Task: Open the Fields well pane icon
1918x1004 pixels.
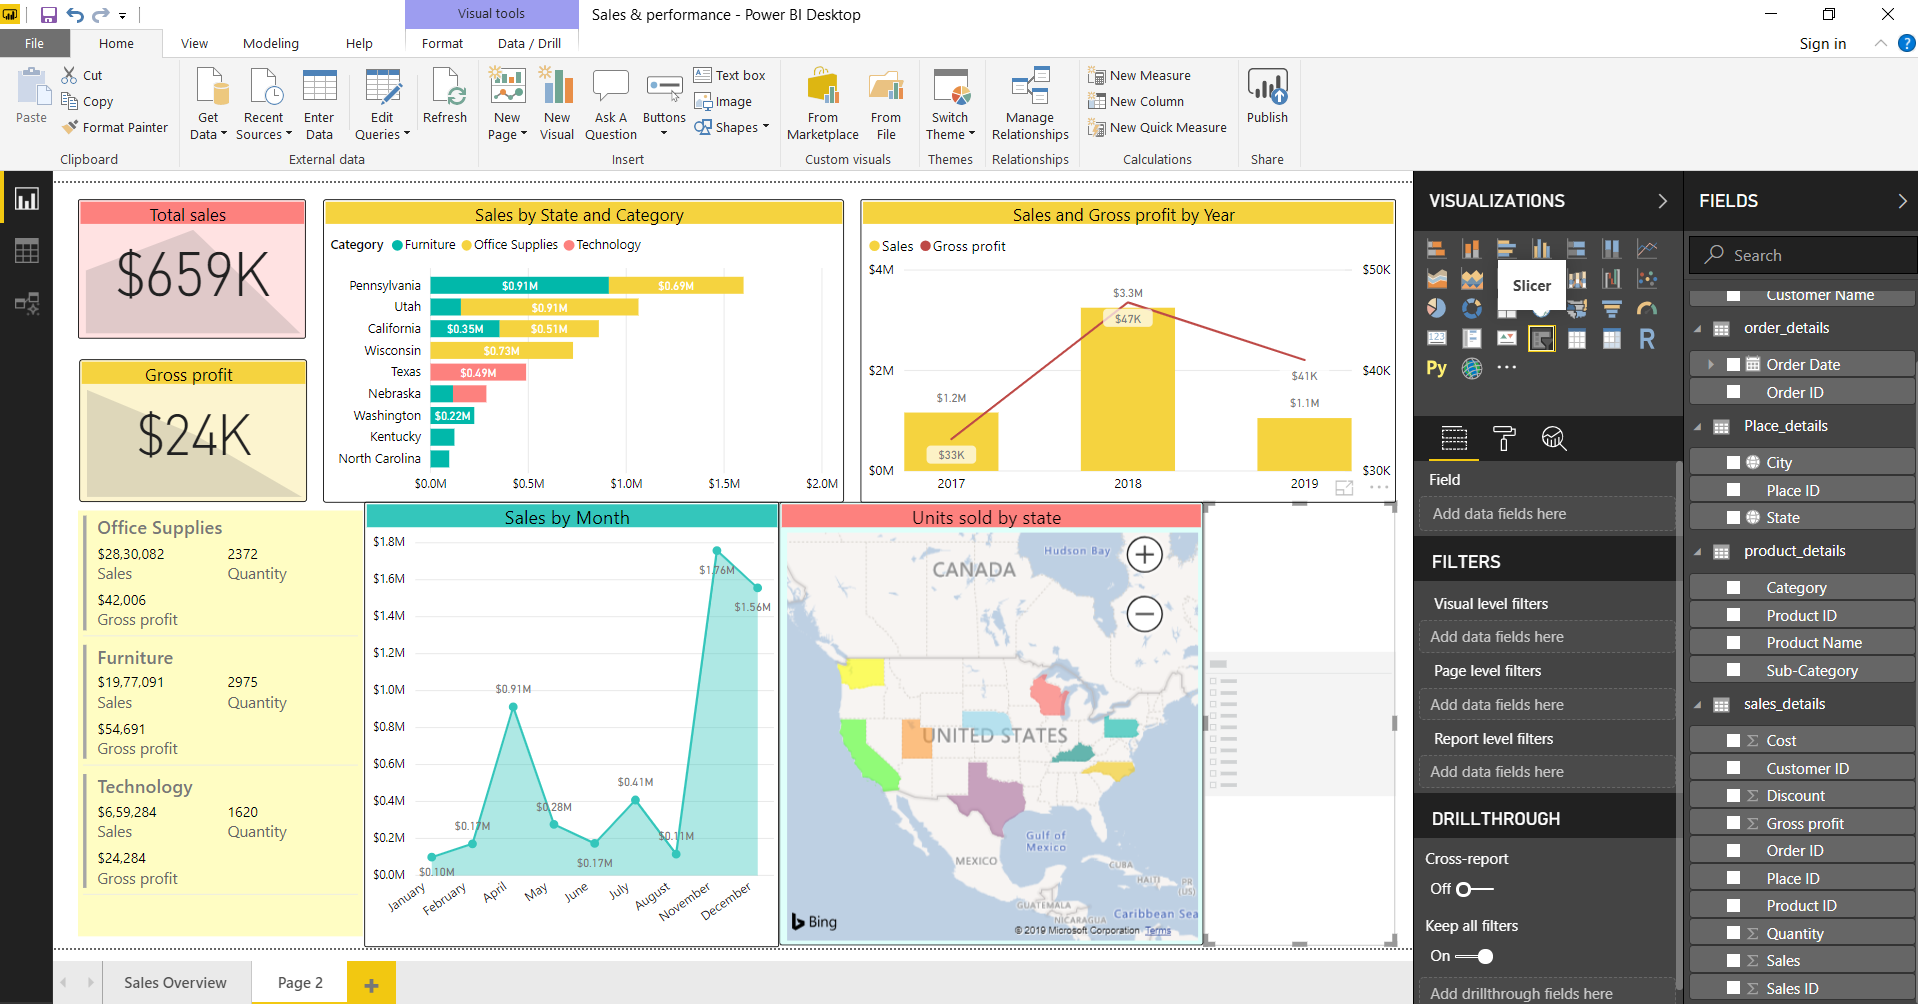Action: click(1454, 438)
